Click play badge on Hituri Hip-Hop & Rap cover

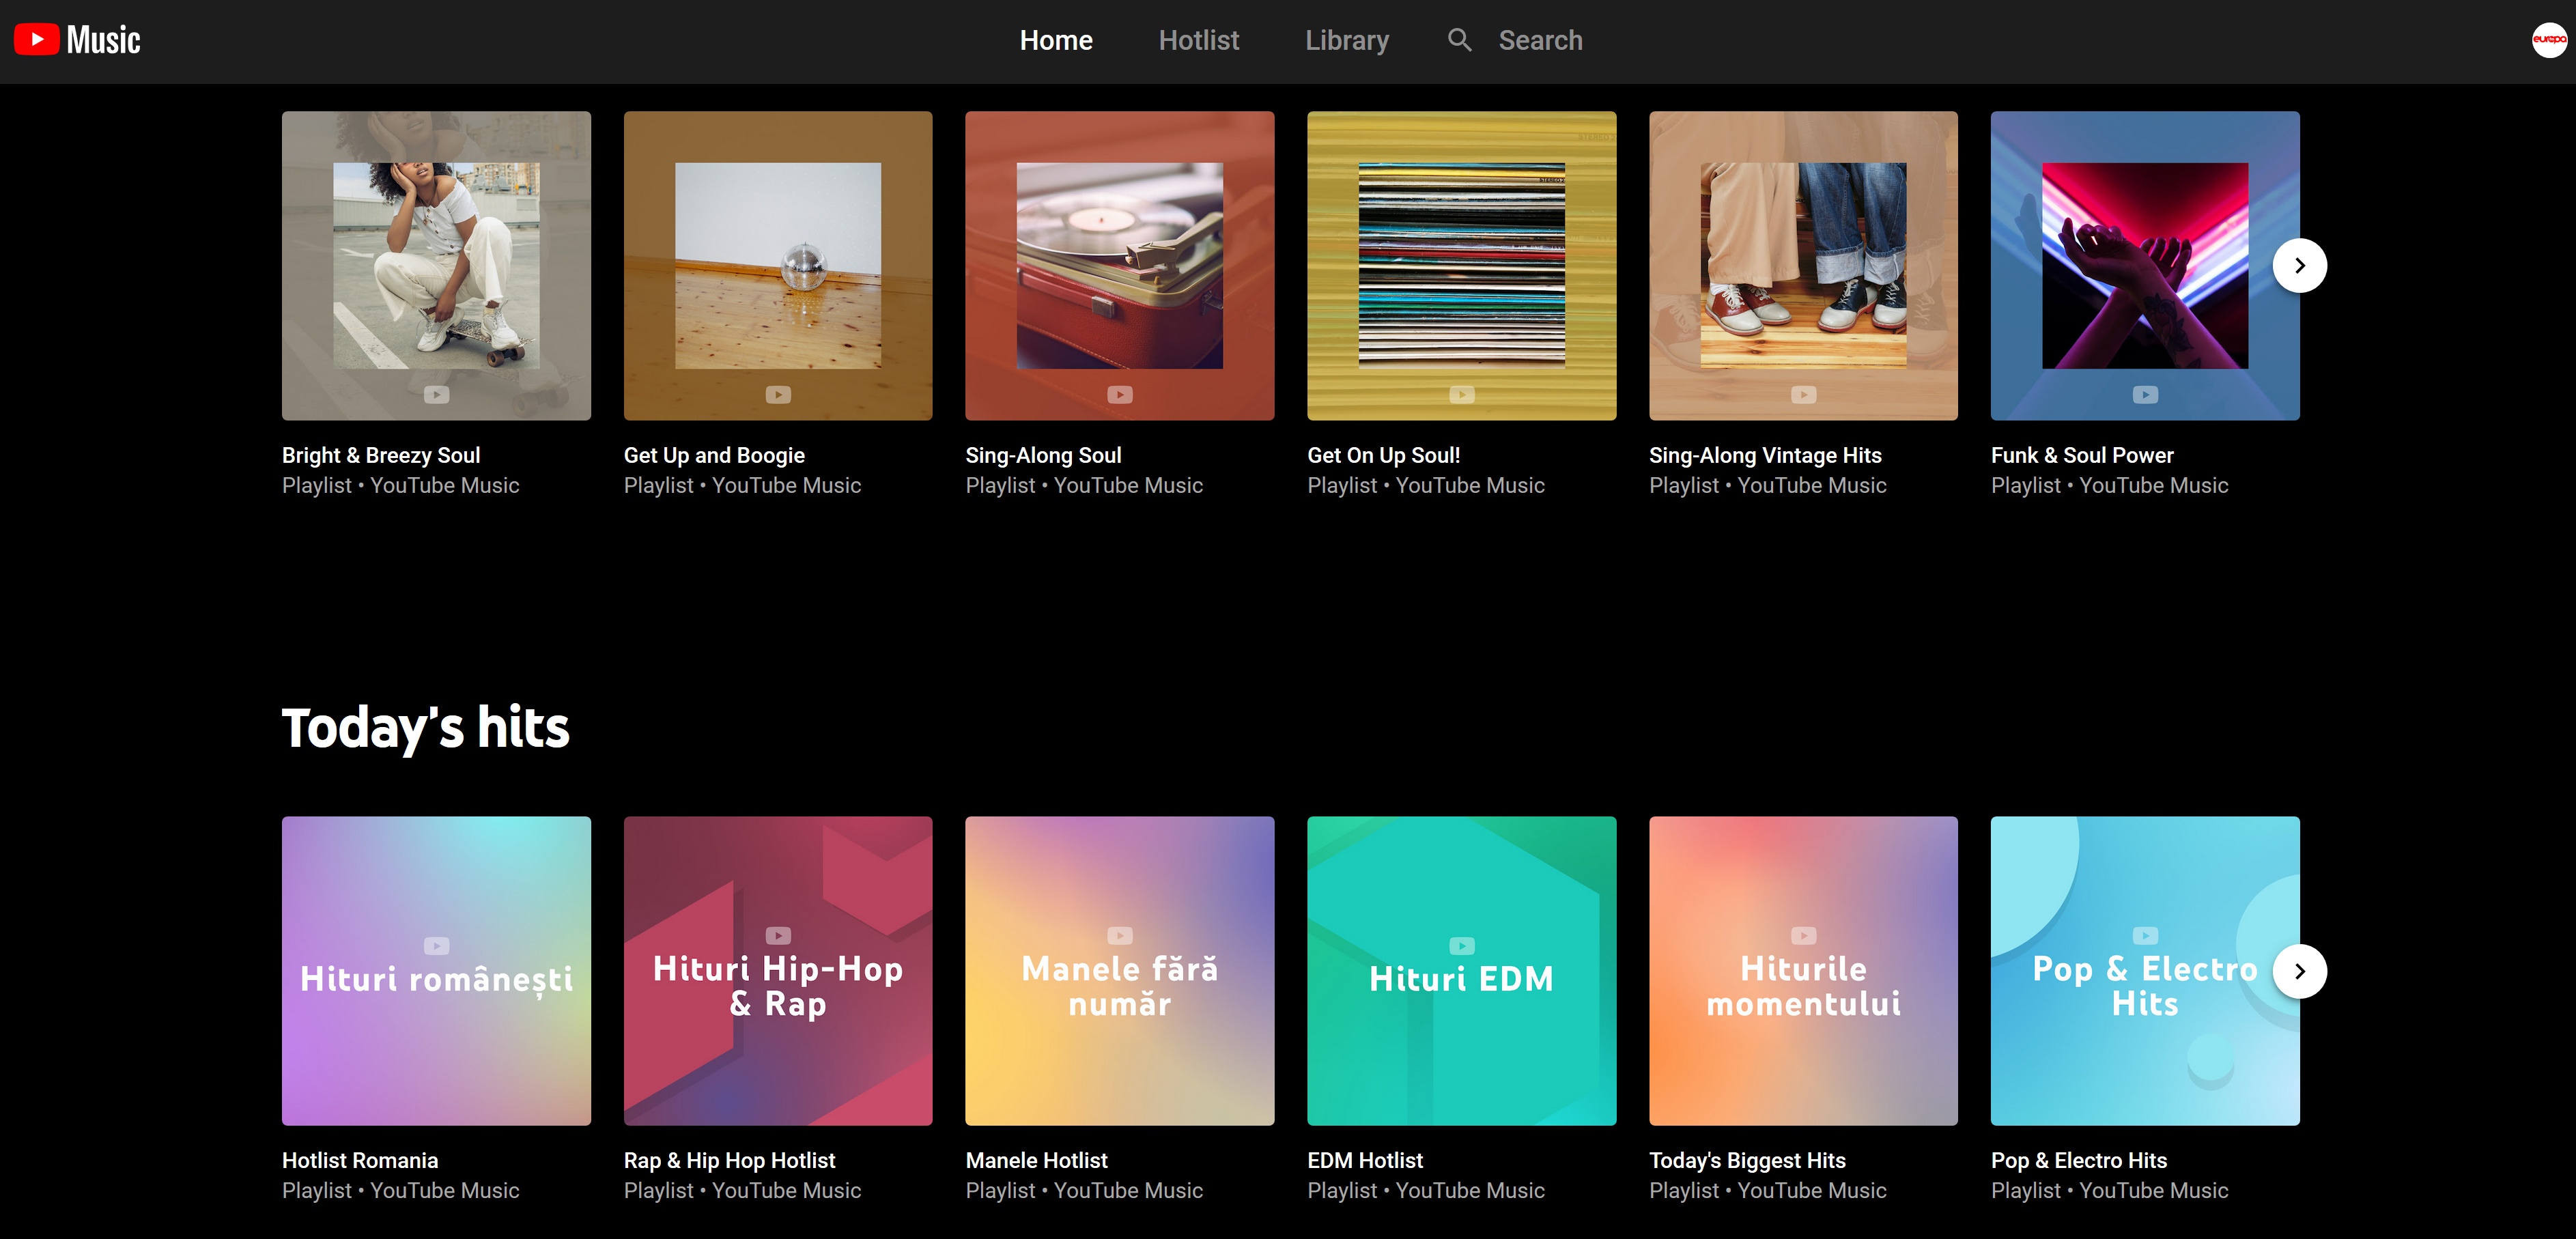coord(778,935)
